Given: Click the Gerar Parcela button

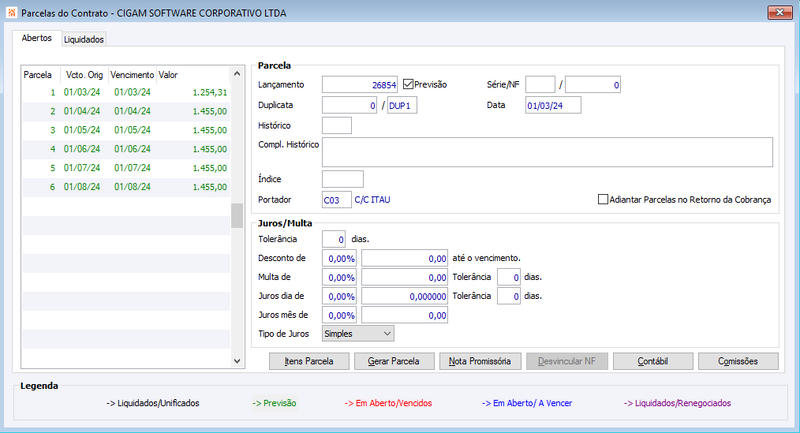Looking at the screenshot, I should (394, 361).
